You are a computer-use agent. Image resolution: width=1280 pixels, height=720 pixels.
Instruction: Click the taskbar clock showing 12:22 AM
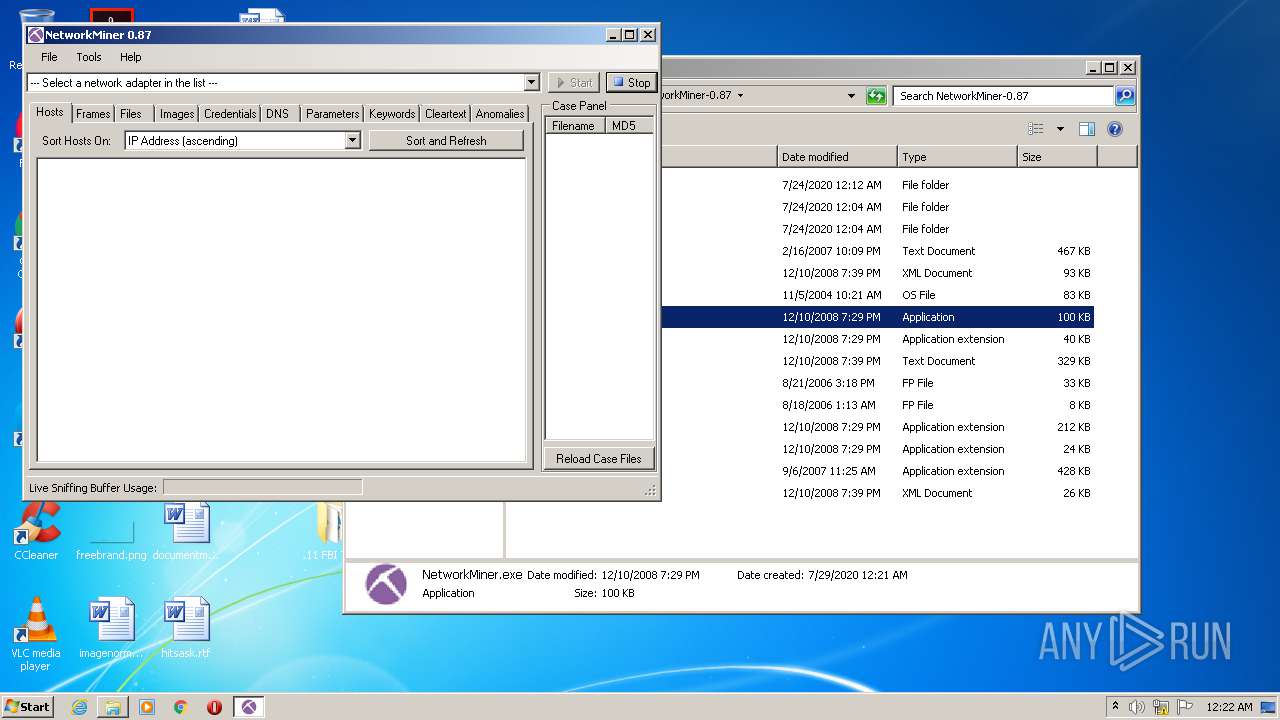click(1229, 707)
